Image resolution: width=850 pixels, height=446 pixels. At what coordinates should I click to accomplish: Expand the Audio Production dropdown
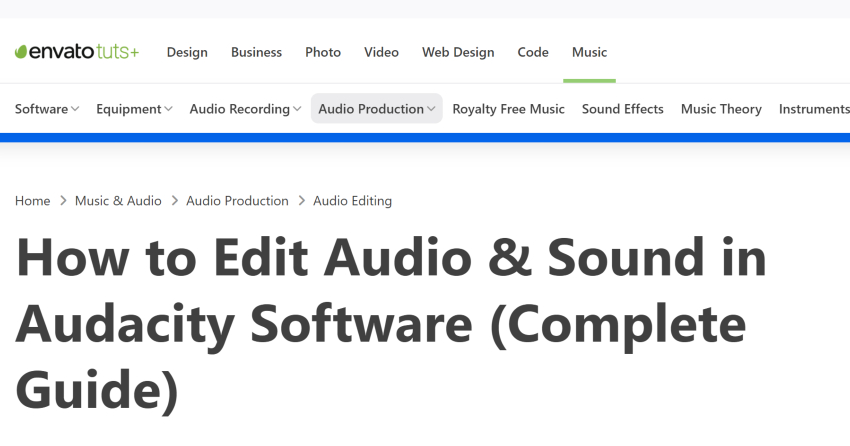click(x=377, y=109)
